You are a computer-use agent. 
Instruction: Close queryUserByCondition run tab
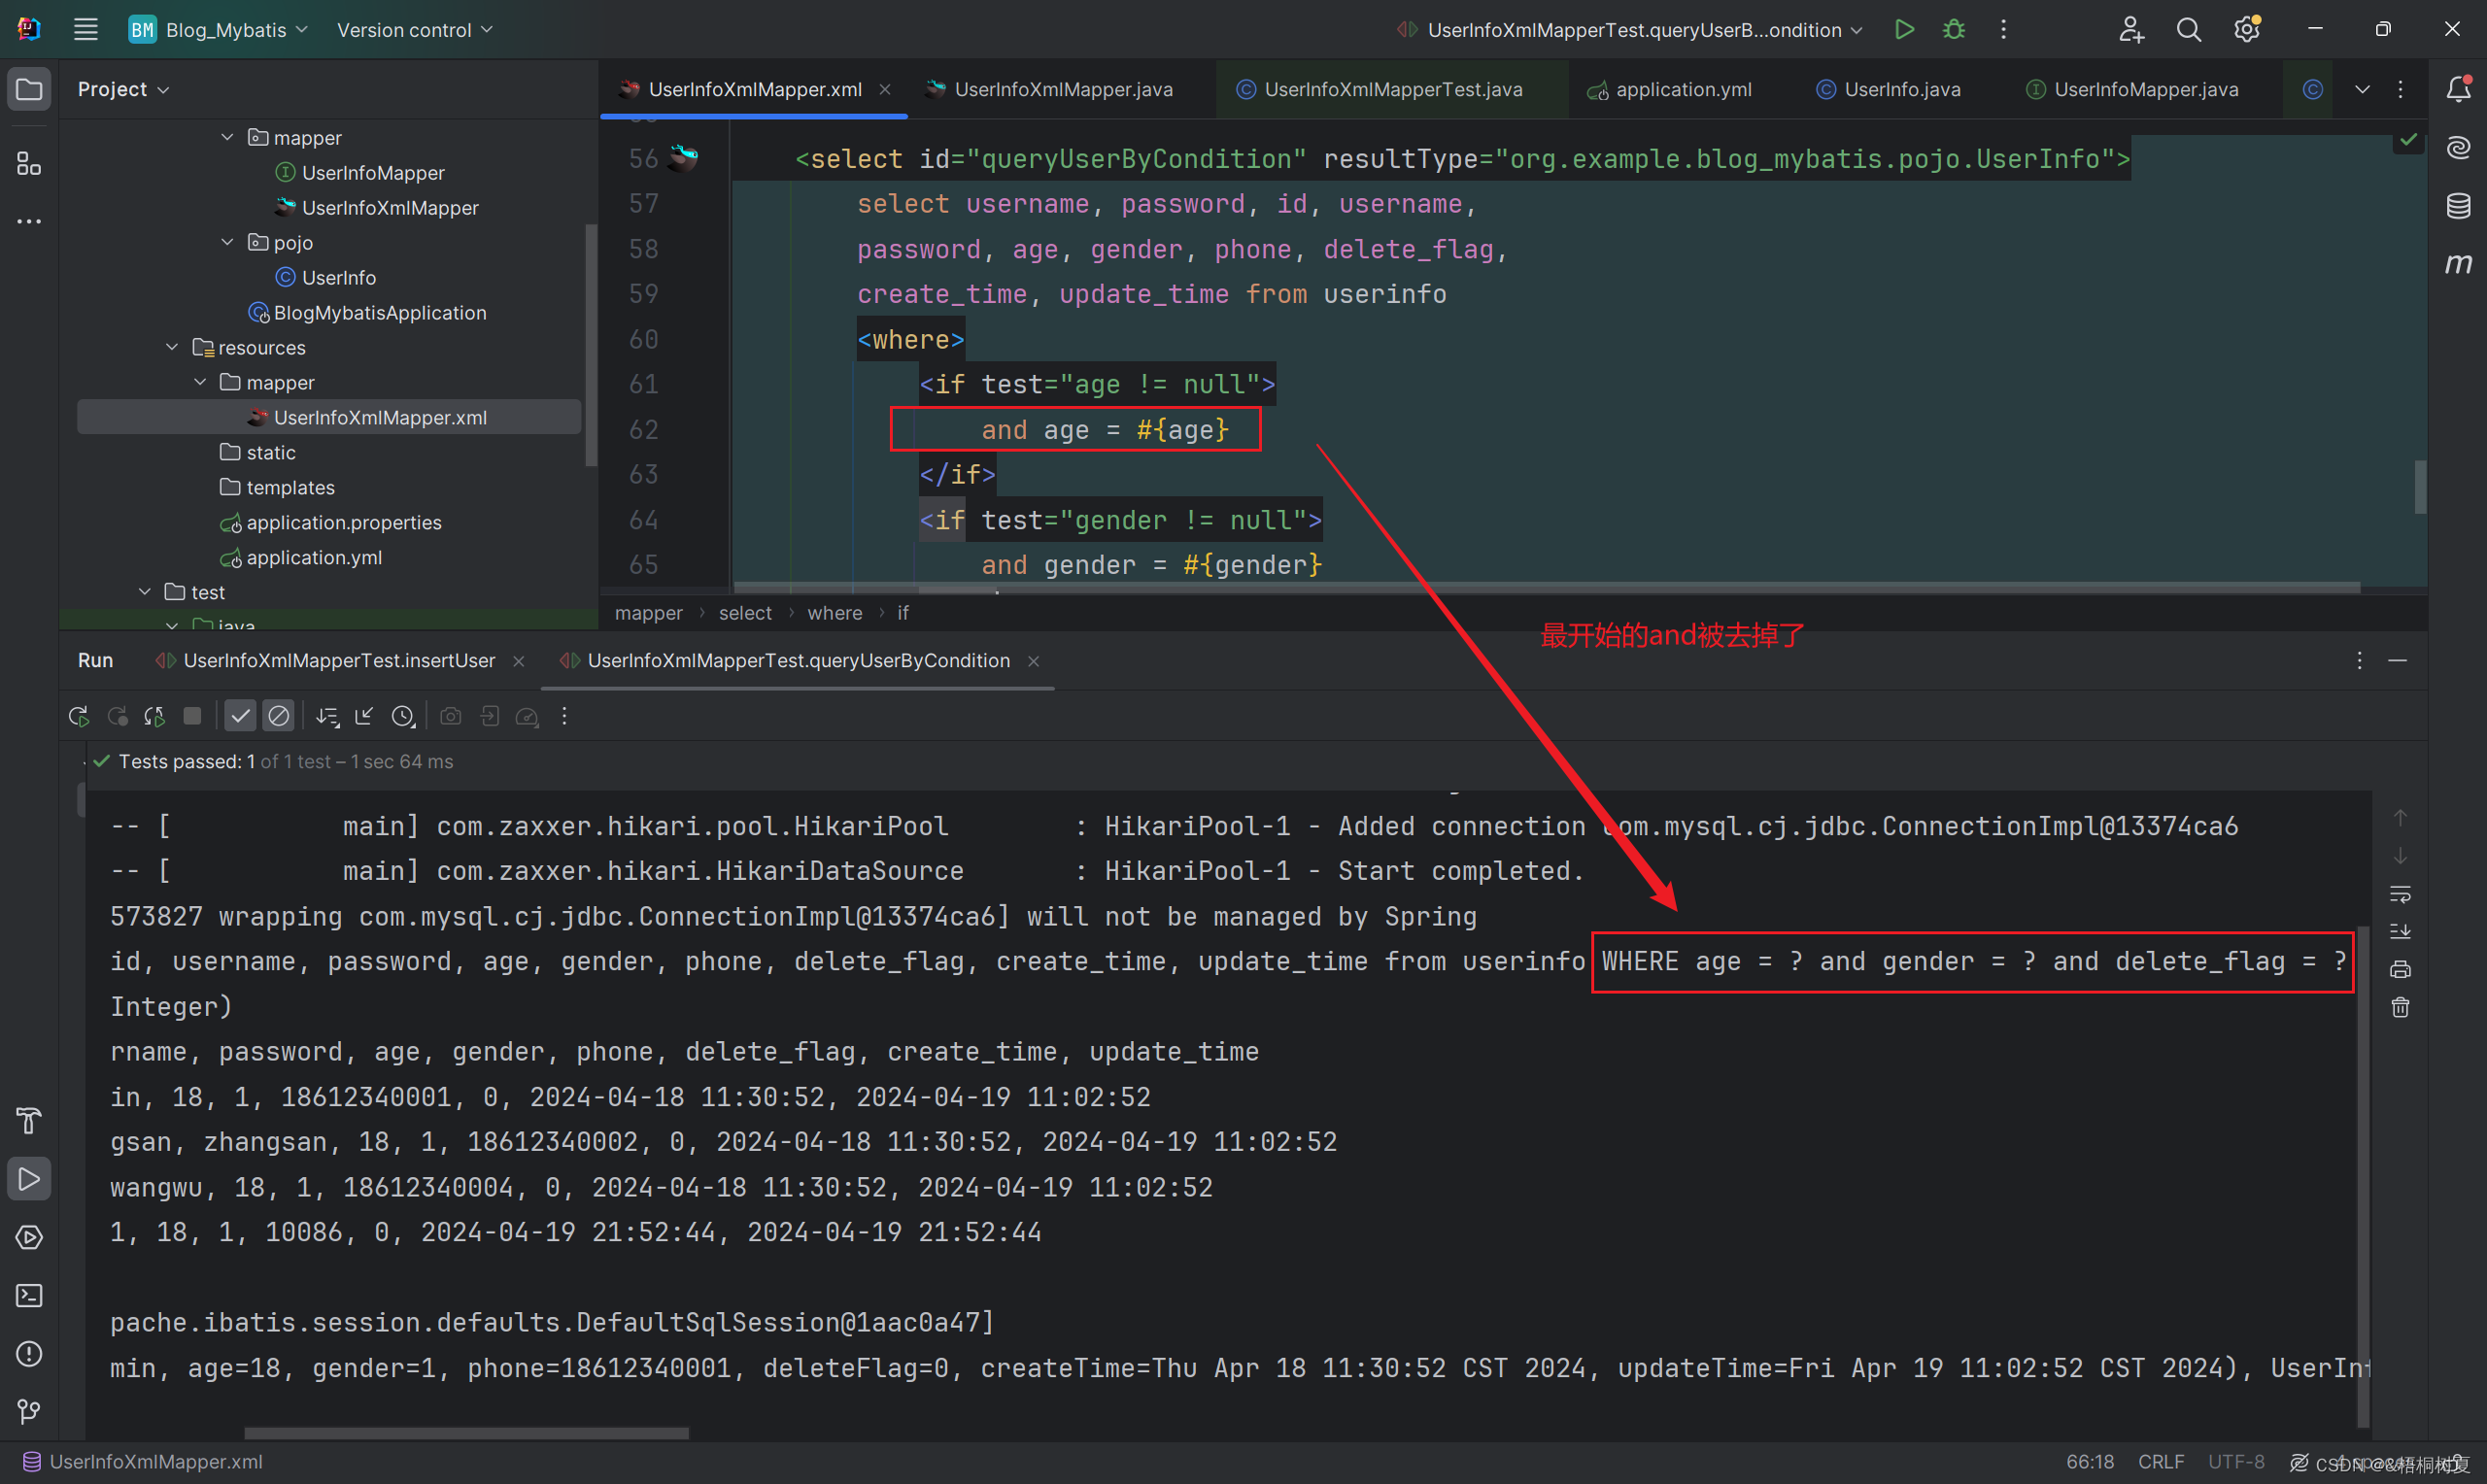(x=1034, y=661)
